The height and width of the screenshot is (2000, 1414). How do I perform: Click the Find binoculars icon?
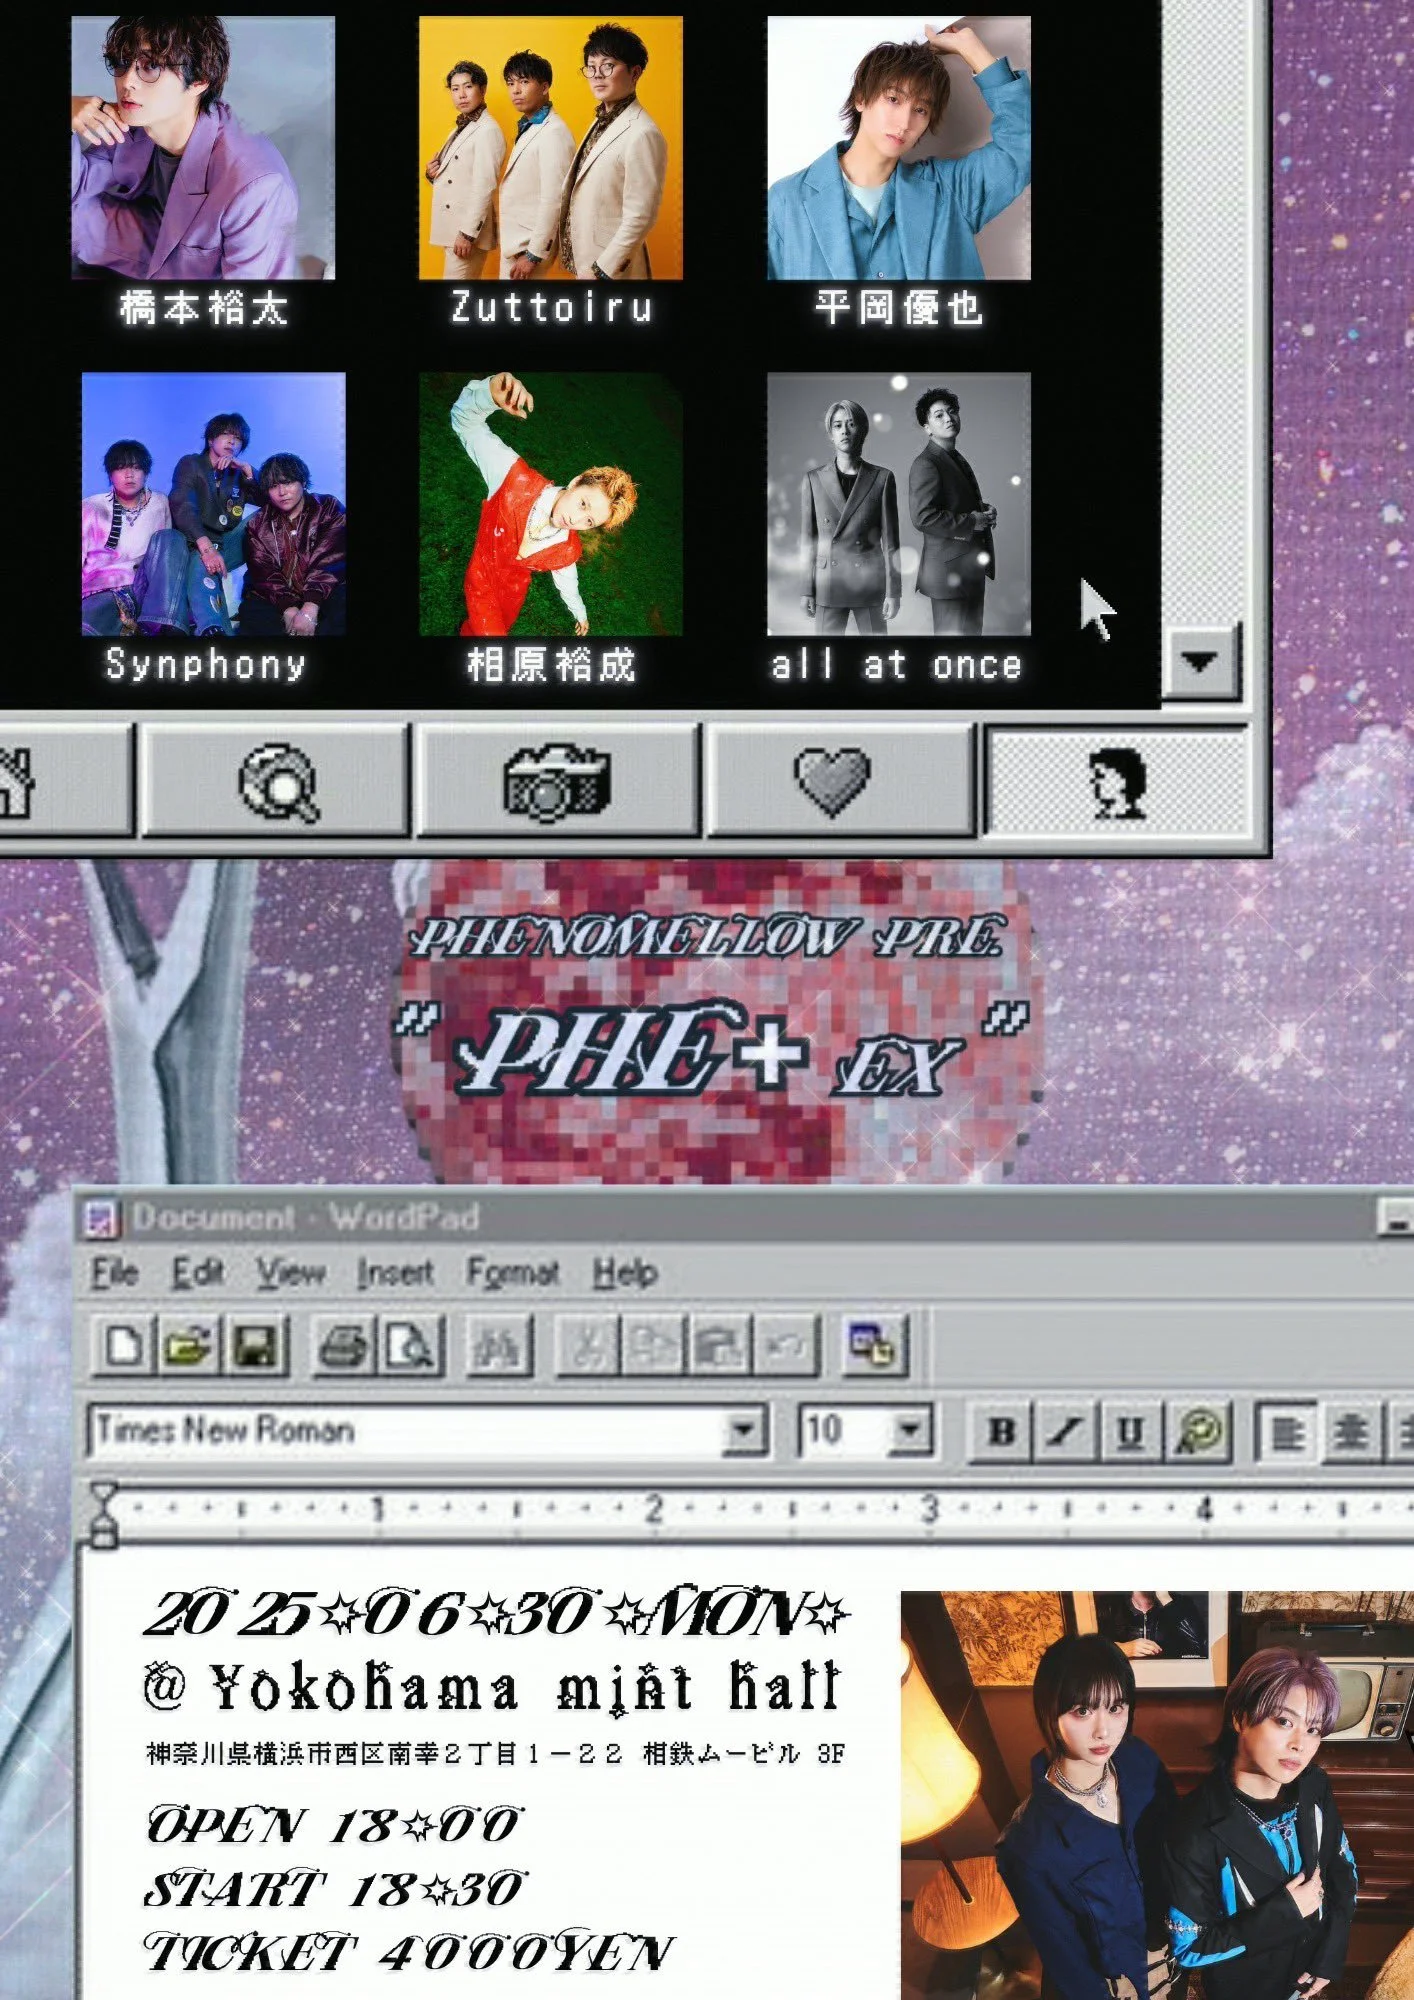pos(497,1345)
